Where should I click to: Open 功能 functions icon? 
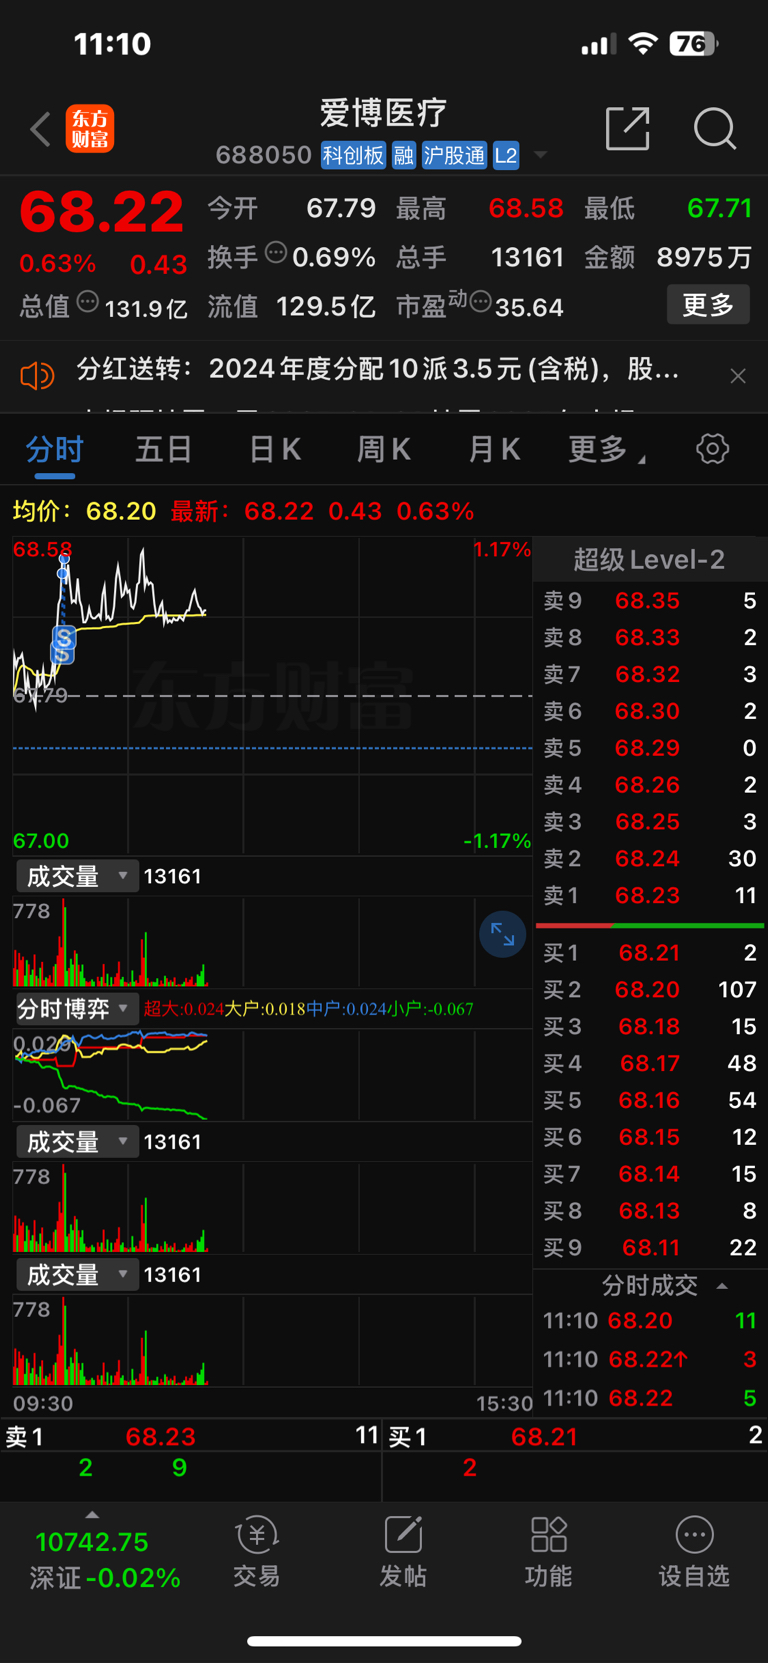pos(548,1551)
